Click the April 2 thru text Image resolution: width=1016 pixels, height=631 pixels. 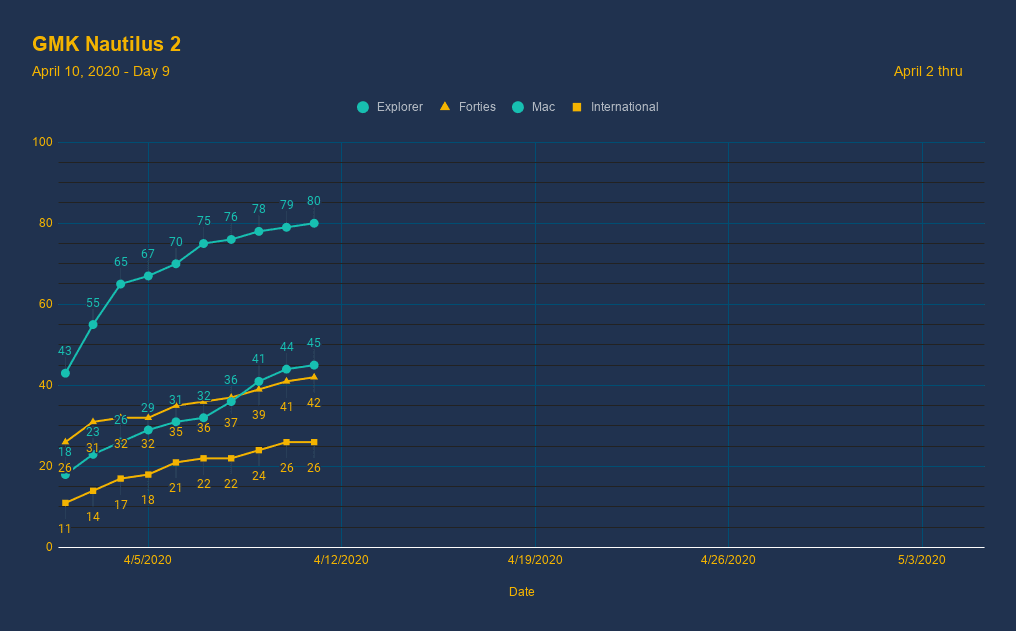927,71
